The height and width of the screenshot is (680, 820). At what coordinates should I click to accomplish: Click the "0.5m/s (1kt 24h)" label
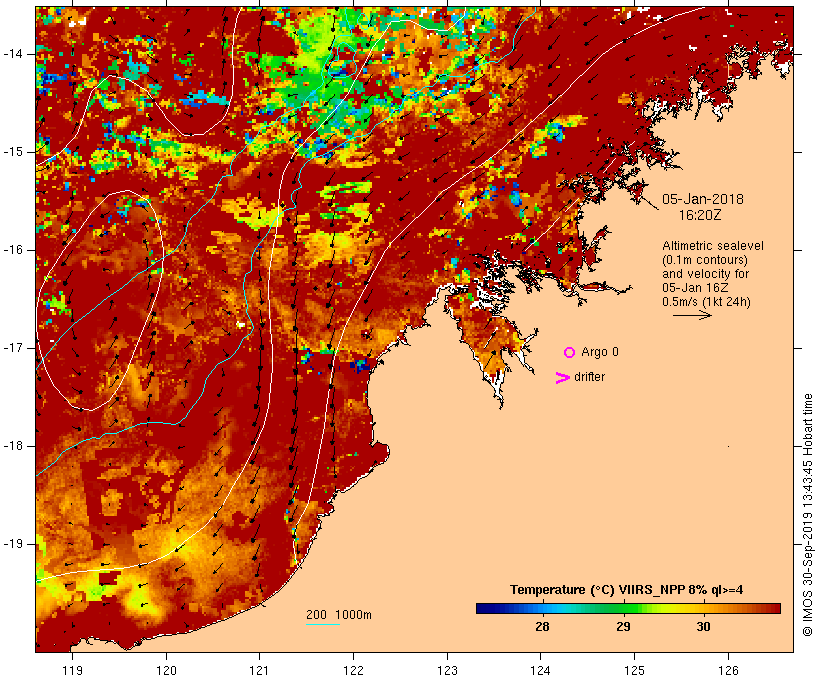click(x=706, y=302)
